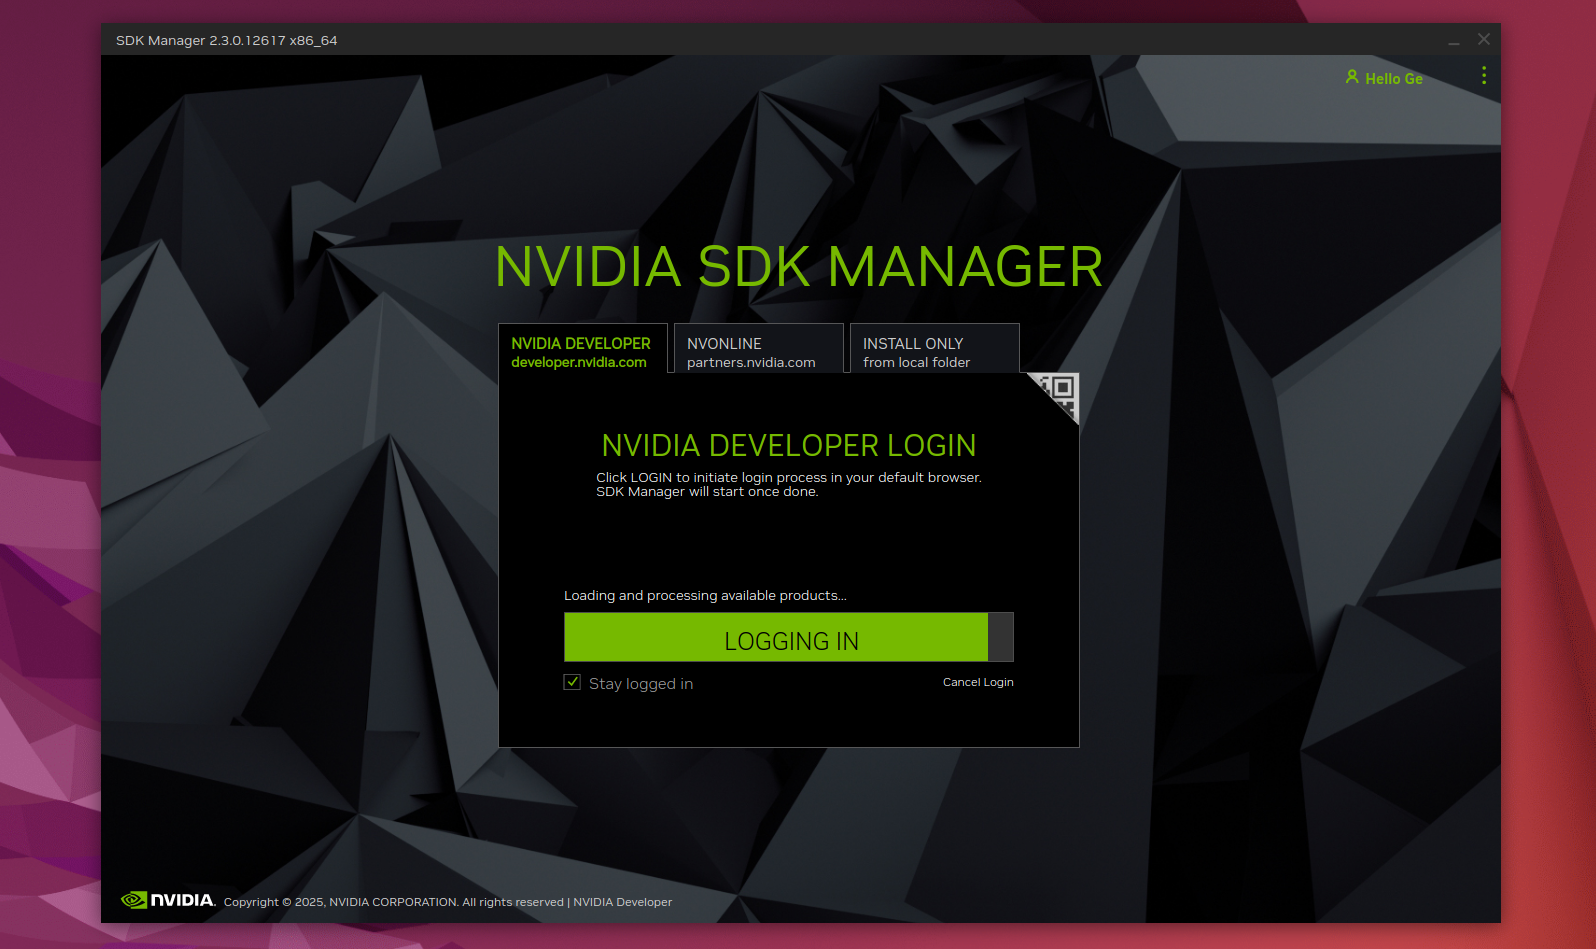Click the 'Stay logged in' label

click(641, 684)
